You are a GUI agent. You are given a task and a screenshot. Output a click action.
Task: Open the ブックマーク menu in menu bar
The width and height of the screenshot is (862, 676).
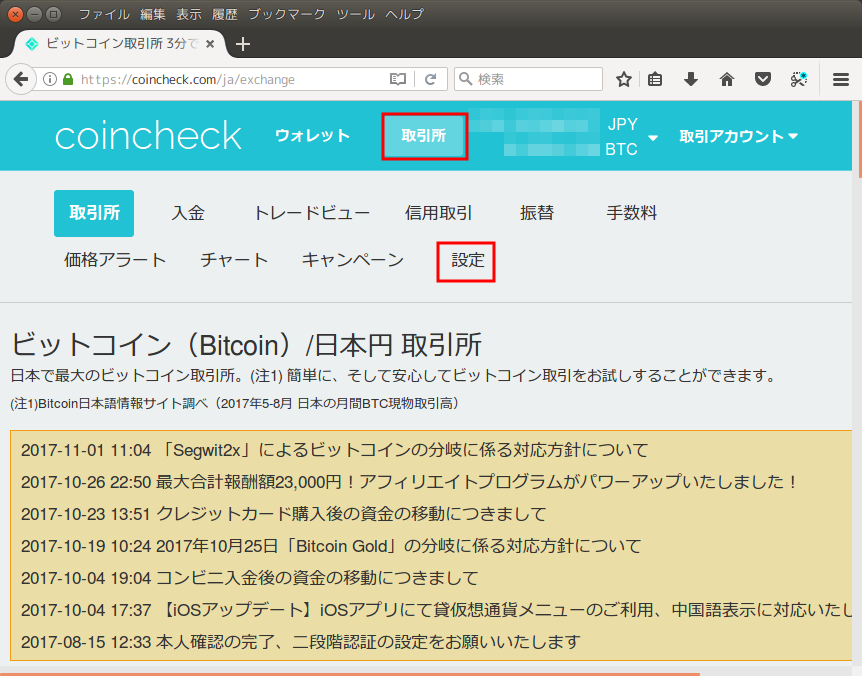point(288,14)
